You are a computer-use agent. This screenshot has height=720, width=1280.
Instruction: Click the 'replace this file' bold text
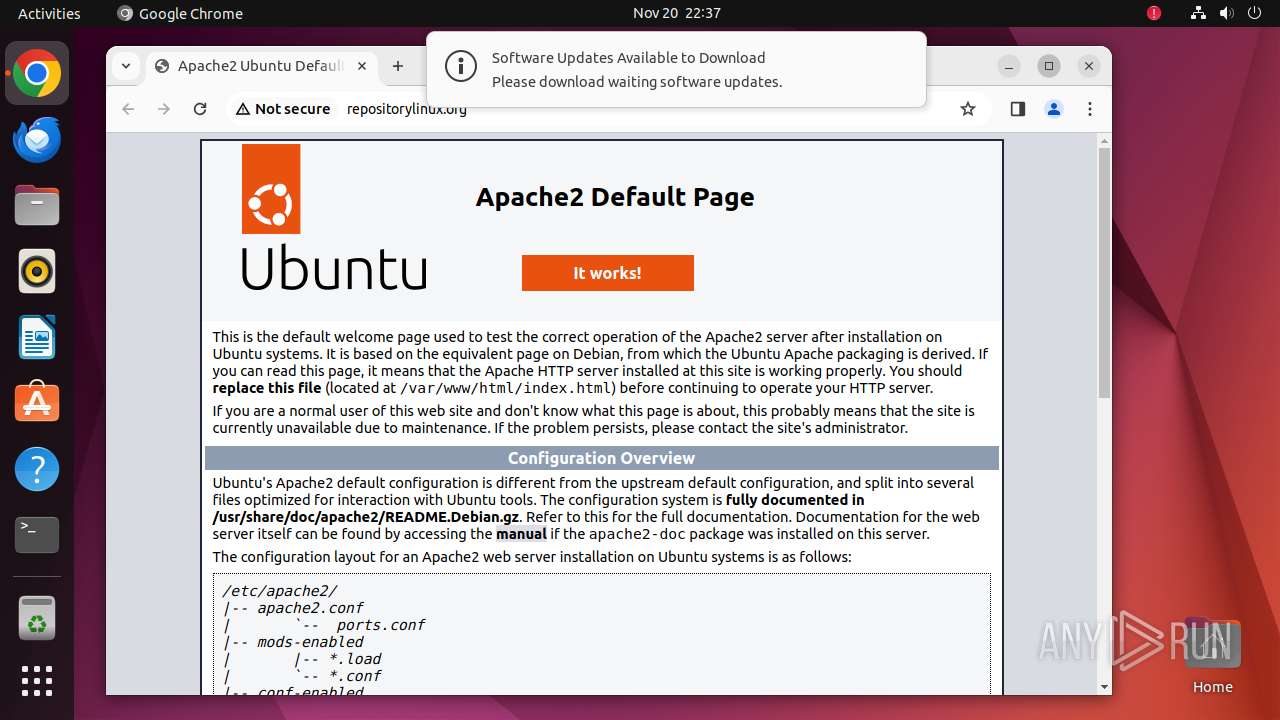click(267, 388)
